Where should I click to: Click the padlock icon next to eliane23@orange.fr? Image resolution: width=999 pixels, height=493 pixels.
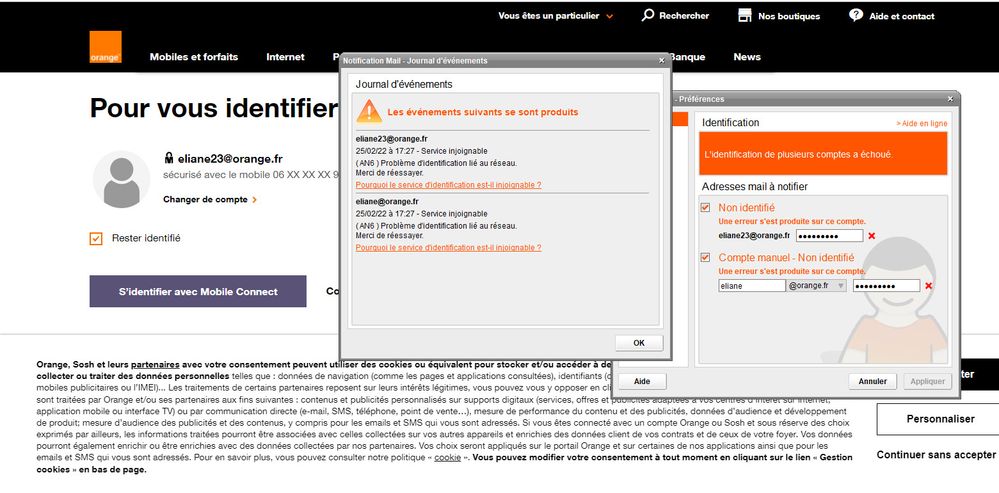click(x=169, y=159)
